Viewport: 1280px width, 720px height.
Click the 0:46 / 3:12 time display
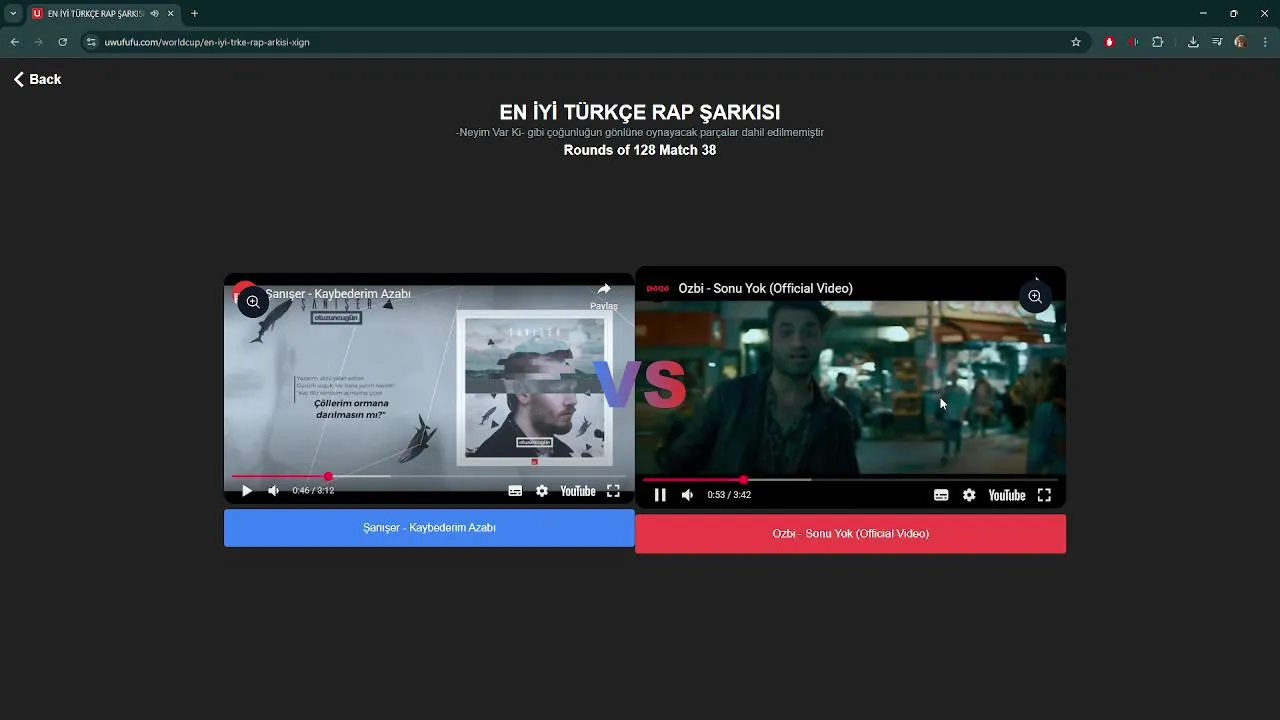pyautogui.click(x=313, y=491)
